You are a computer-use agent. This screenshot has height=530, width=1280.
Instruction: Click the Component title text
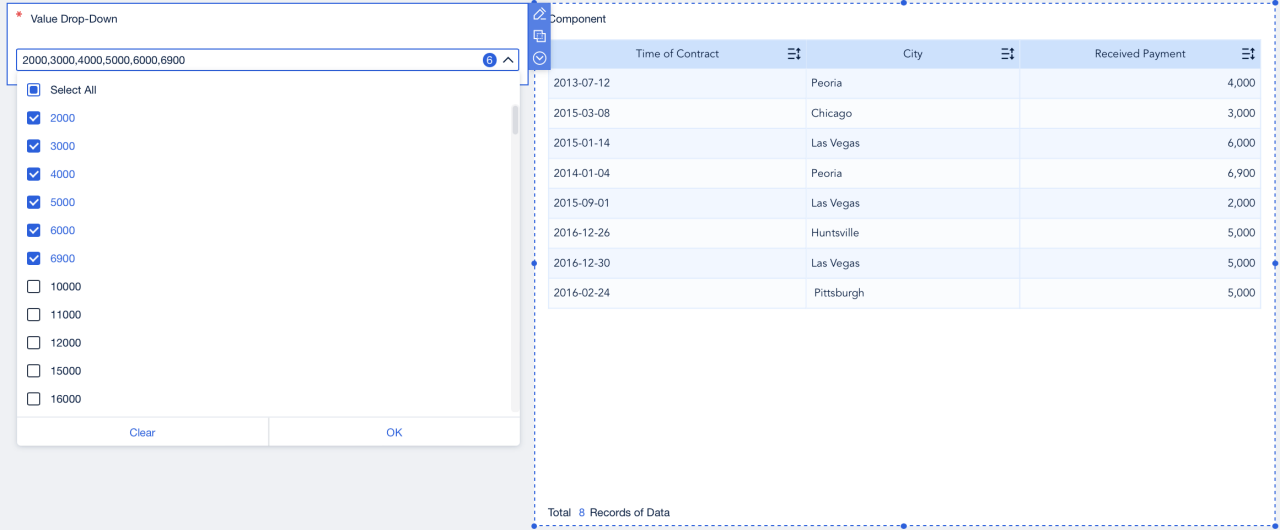(577, 19)
